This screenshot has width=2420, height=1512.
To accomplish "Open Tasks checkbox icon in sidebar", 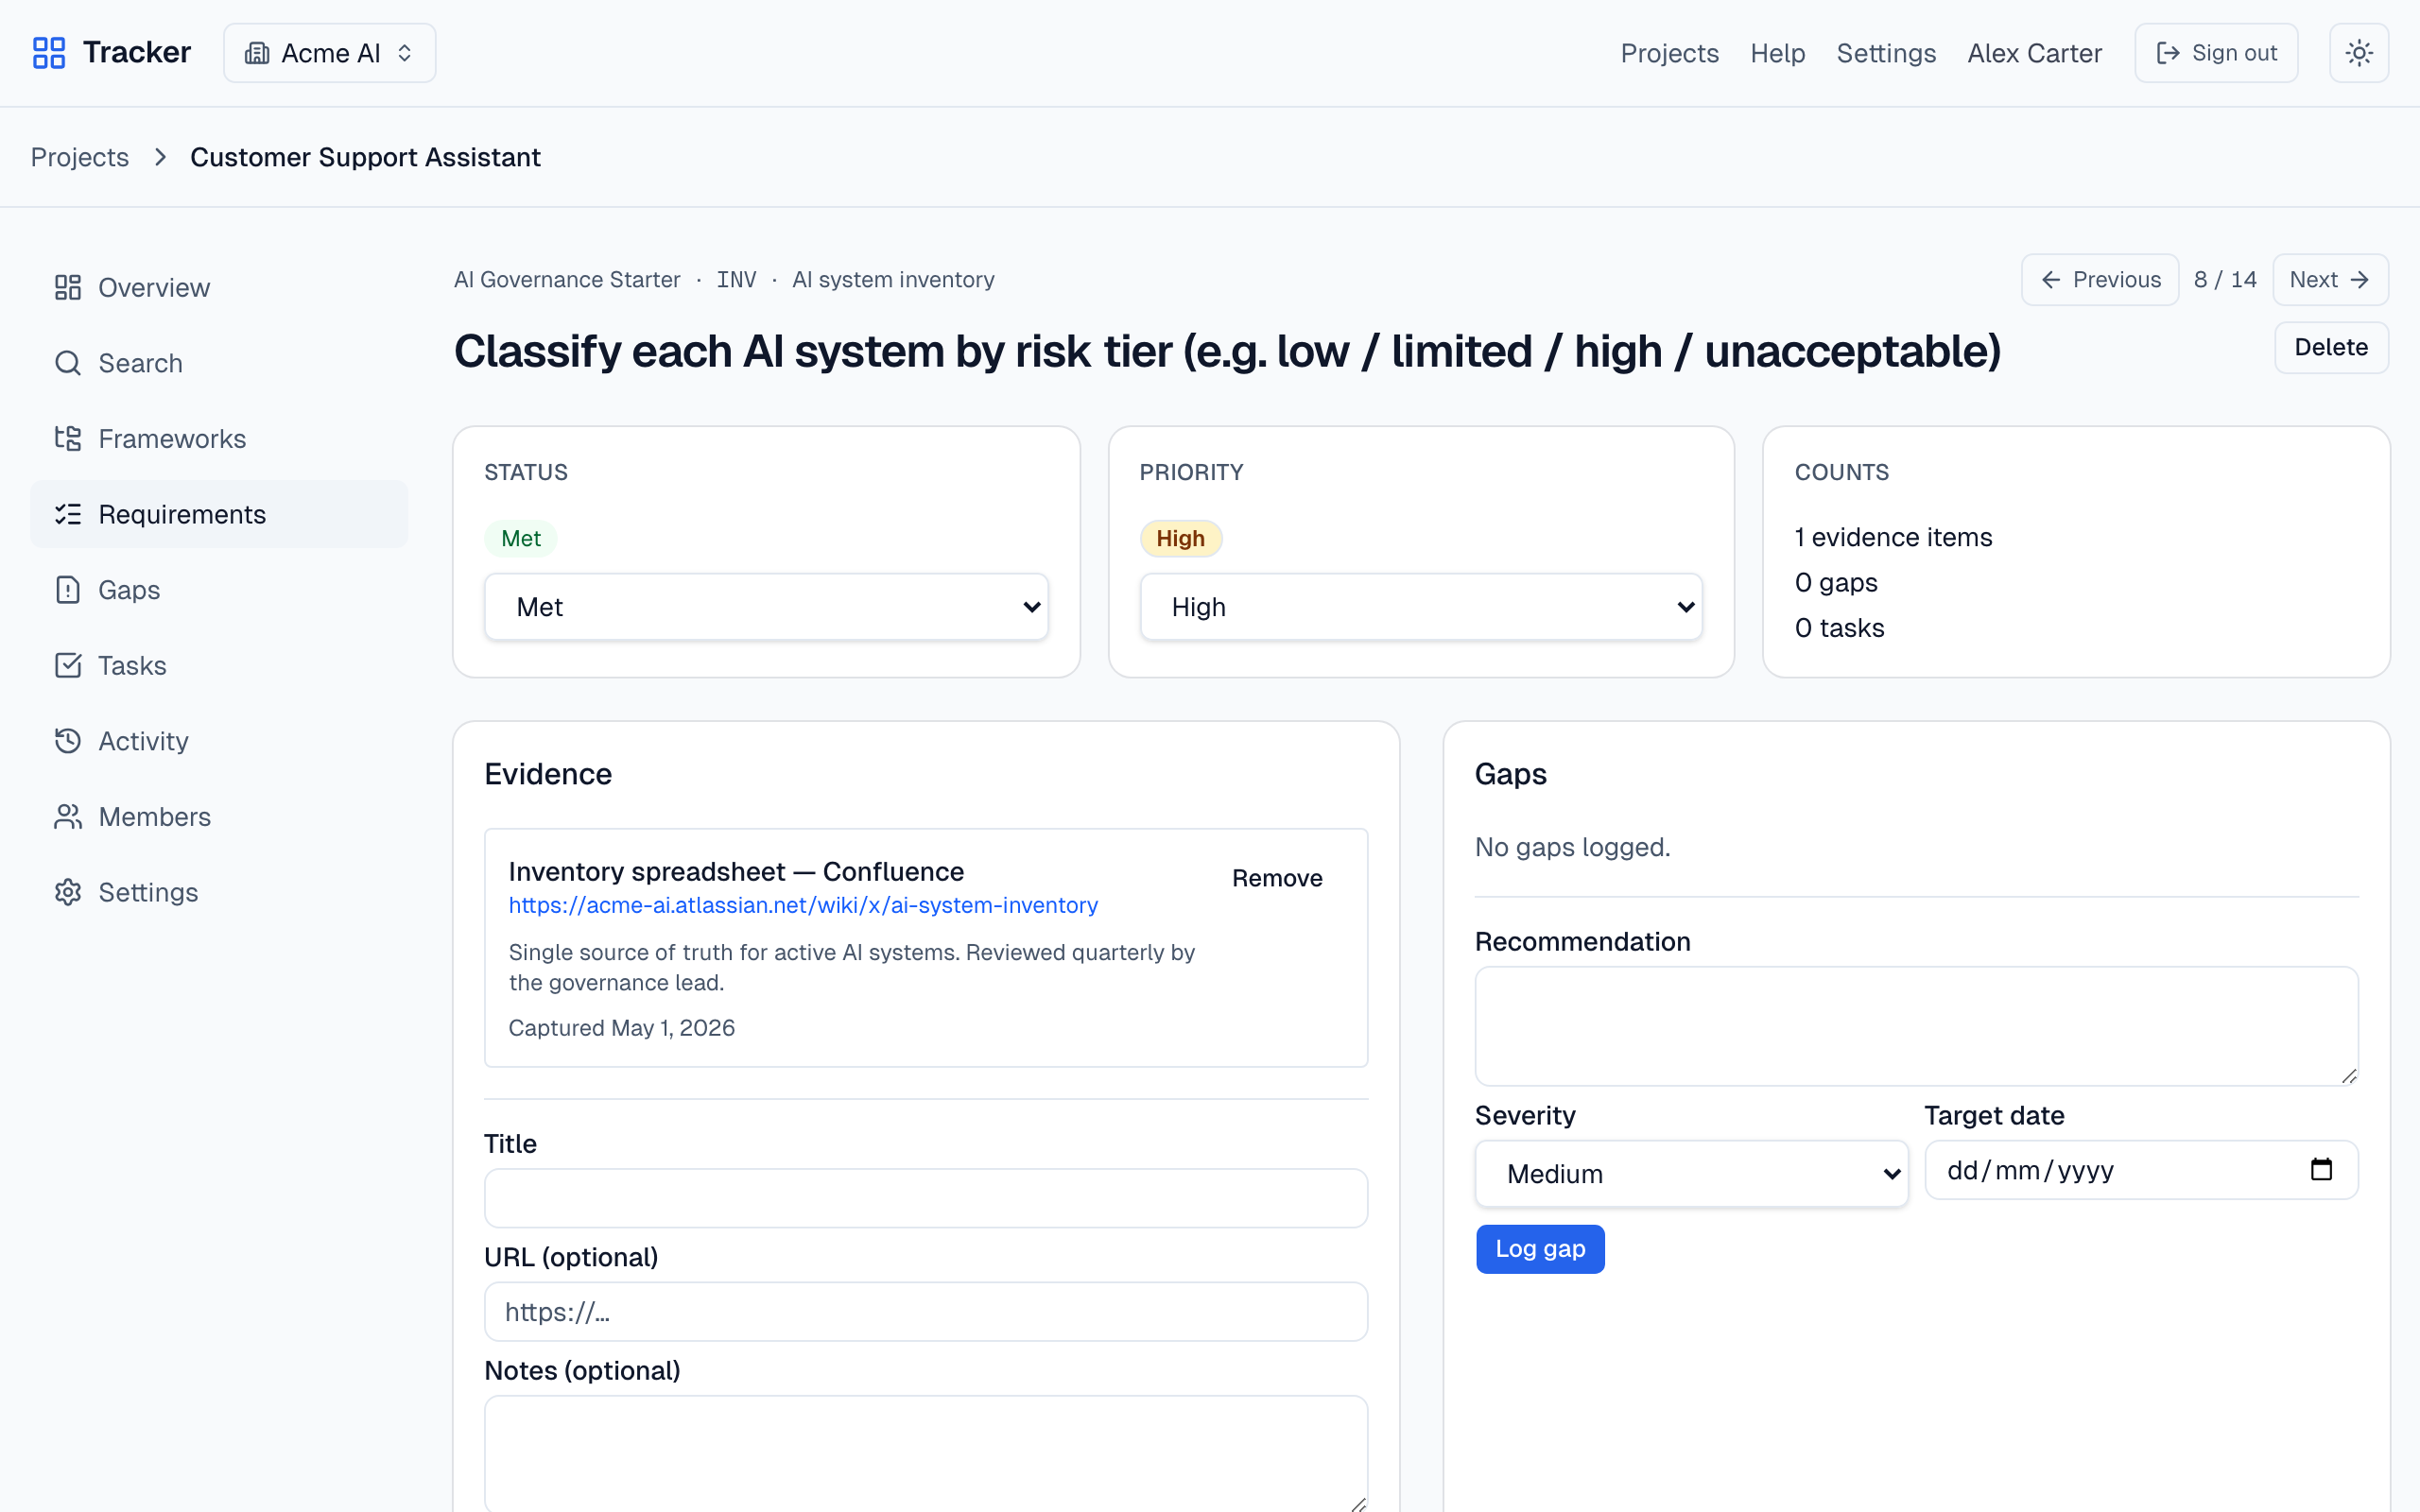I will [x=68, y=665].
